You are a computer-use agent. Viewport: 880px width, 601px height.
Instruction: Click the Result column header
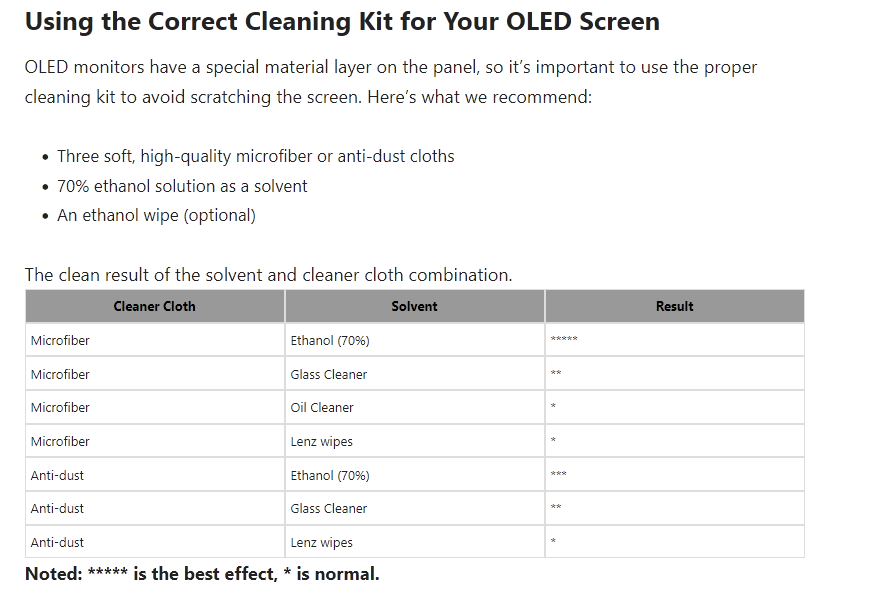click(x=675, y=306)
